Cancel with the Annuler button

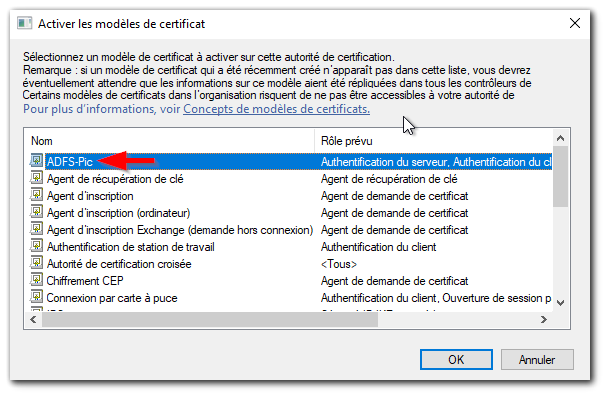[537, 360]
